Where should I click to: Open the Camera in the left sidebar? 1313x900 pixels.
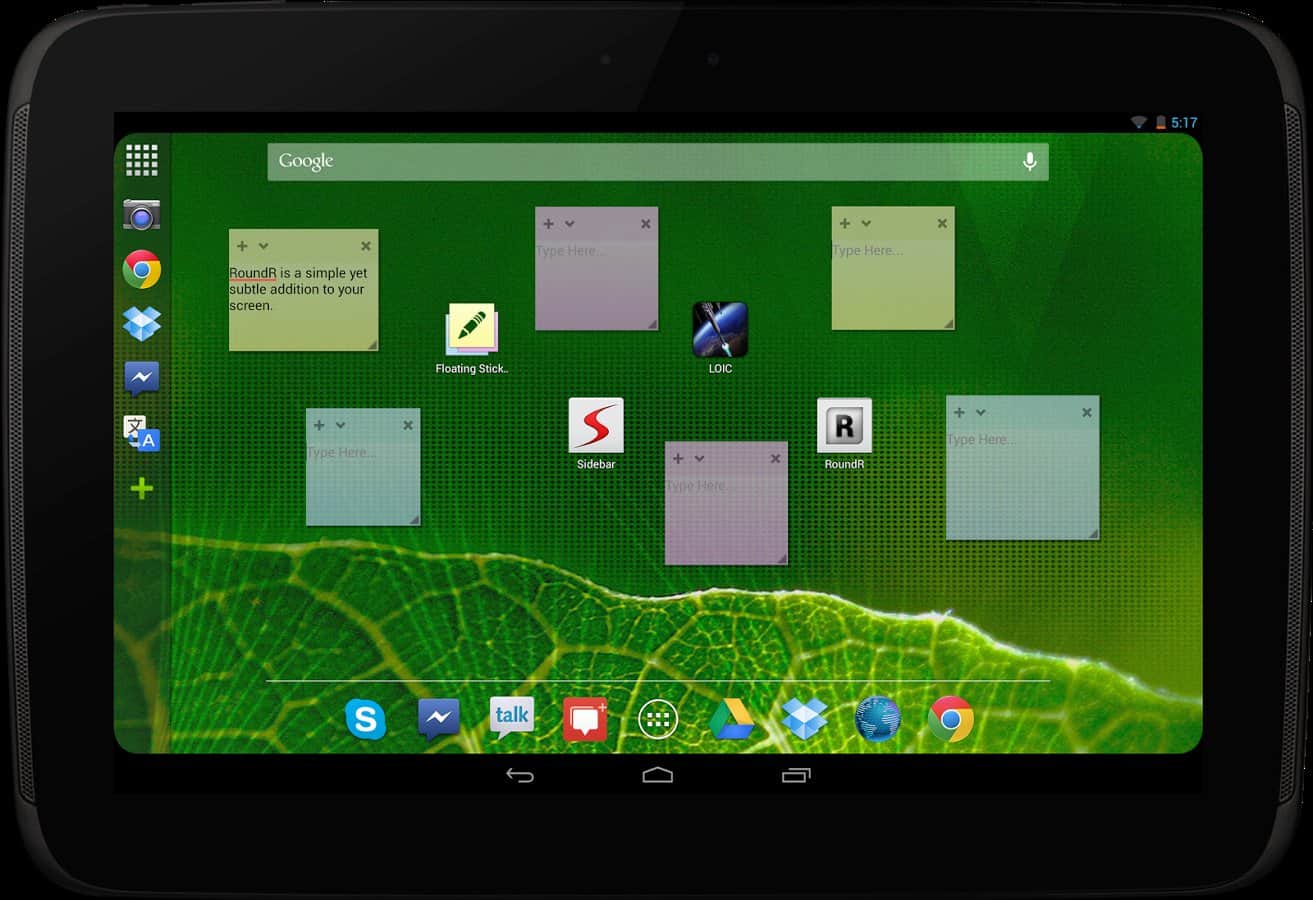(x=142, y=215)
